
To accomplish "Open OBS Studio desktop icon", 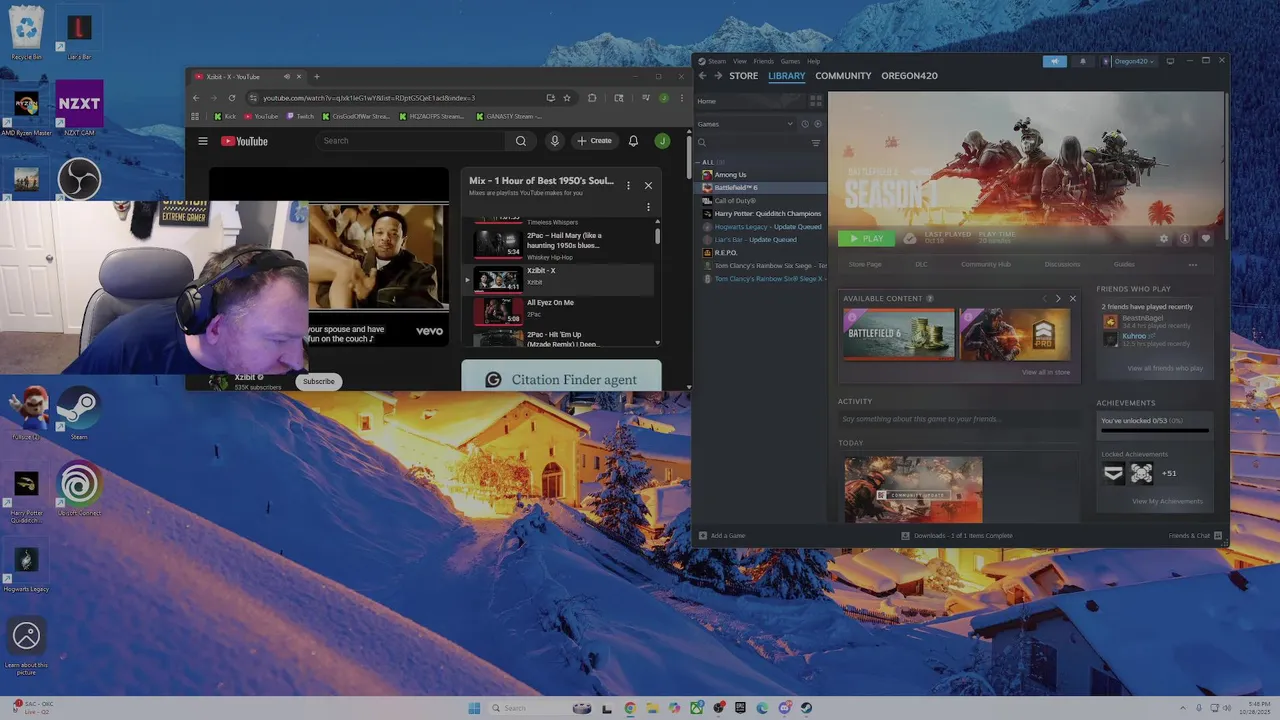I will pos(79,180).
